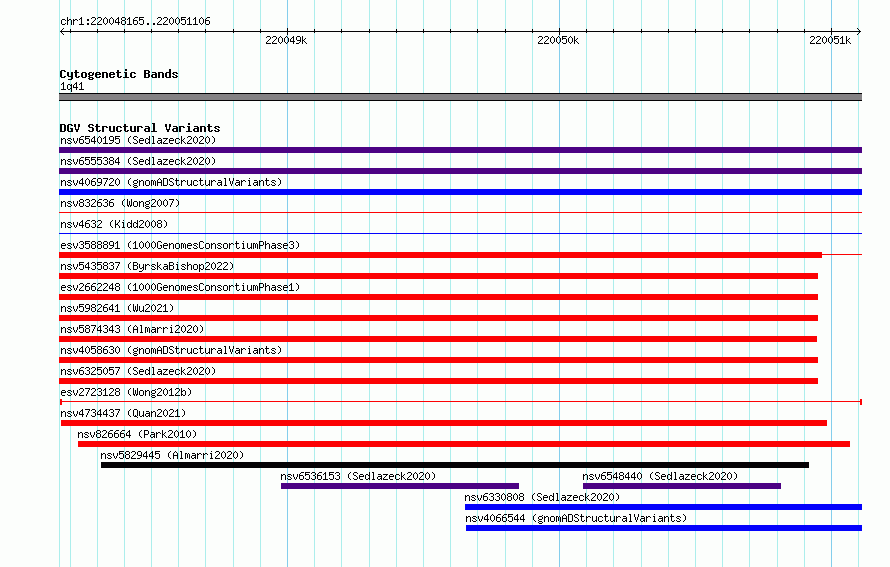This screenshot has width=890, height=567.
Task: Open variant nsv6330808 (Sedlazeck2020) label
Action: [x=542, y=497]
